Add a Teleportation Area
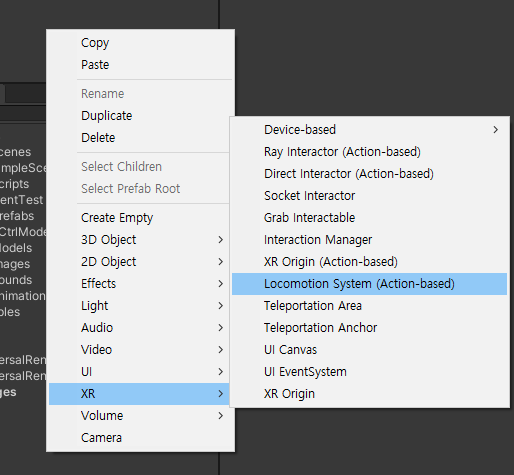514x475 pixels. pos(369,306)
